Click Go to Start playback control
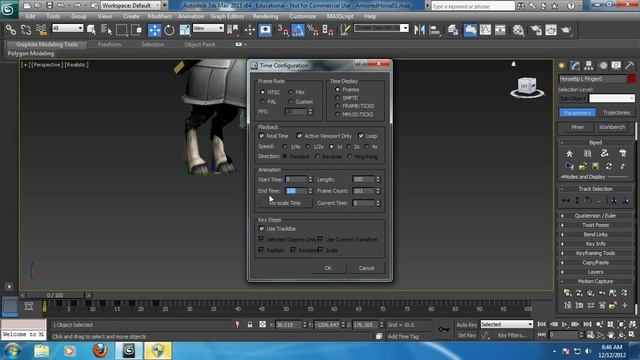Screen dimensions: 640x360 pyautogui.click(x=542, y=324)
